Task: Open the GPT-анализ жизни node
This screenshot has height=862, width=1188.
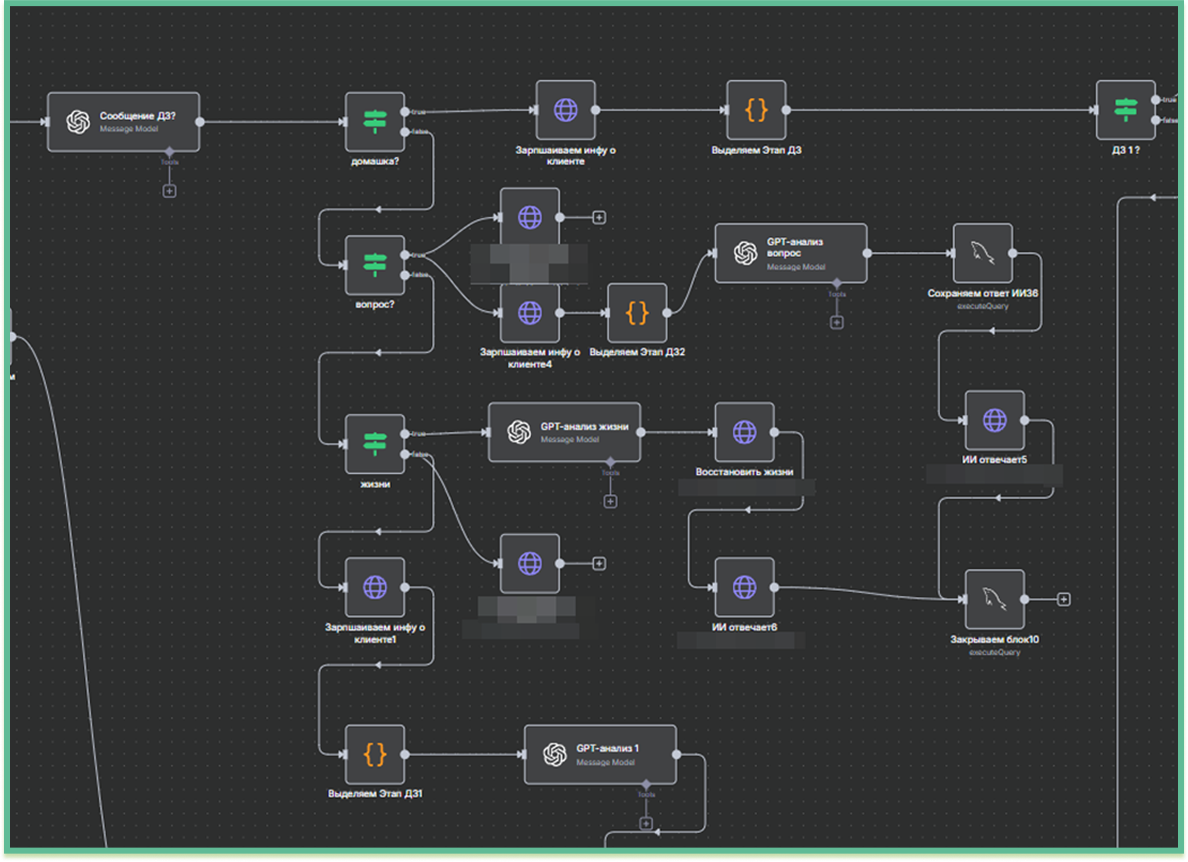Action: click(564, 432)
